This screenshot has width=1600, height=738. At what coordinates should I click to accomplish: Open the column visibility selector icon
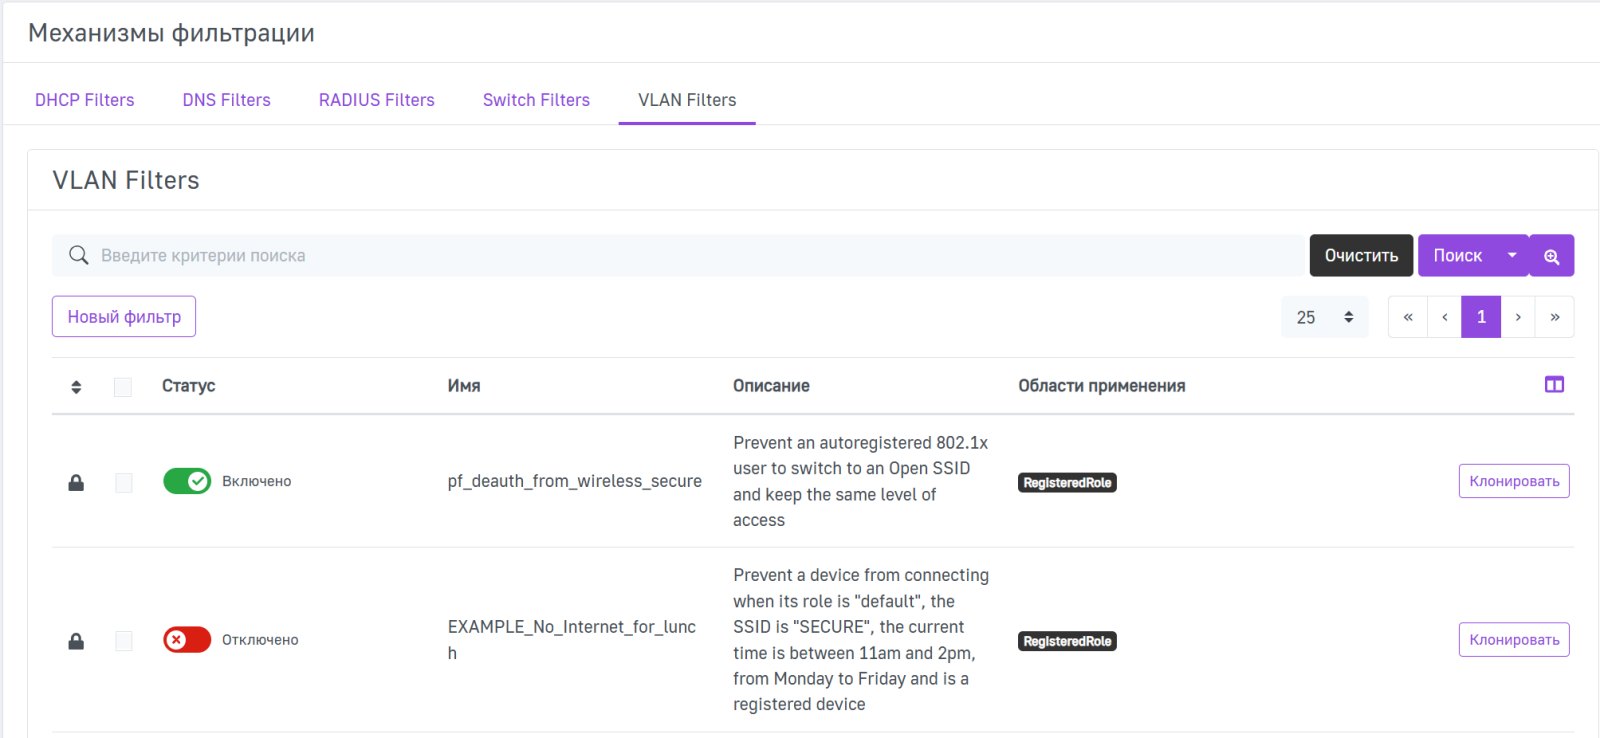click(1554, 385)
